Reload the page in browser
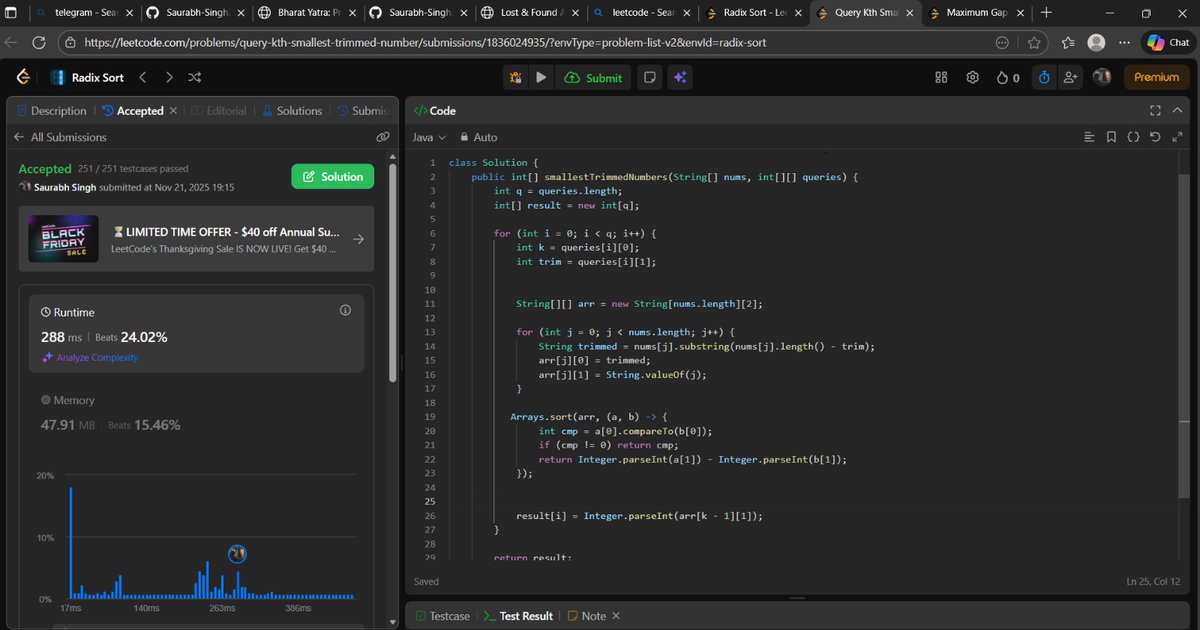Screen dimensions: 1200x630 (x=38, y=43)
